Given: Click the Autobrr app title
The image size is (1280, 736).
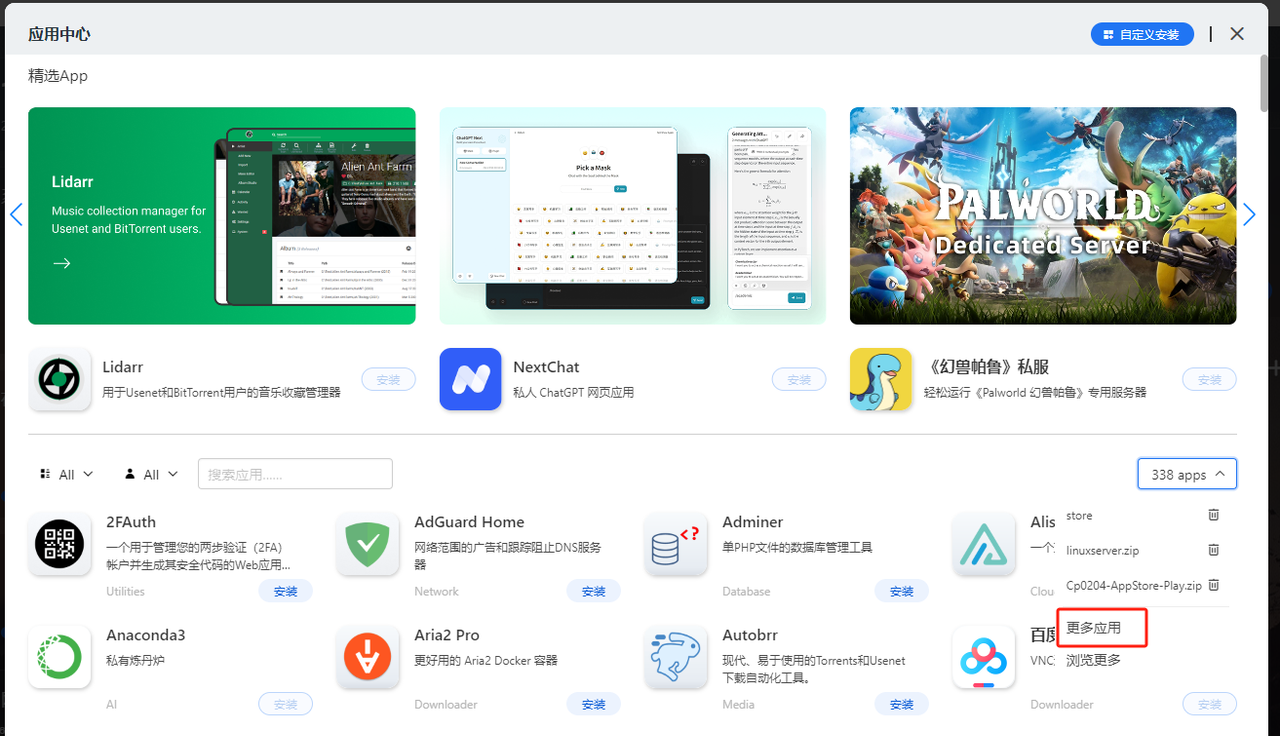Looking at the screenshot, I should coord(750,635).
